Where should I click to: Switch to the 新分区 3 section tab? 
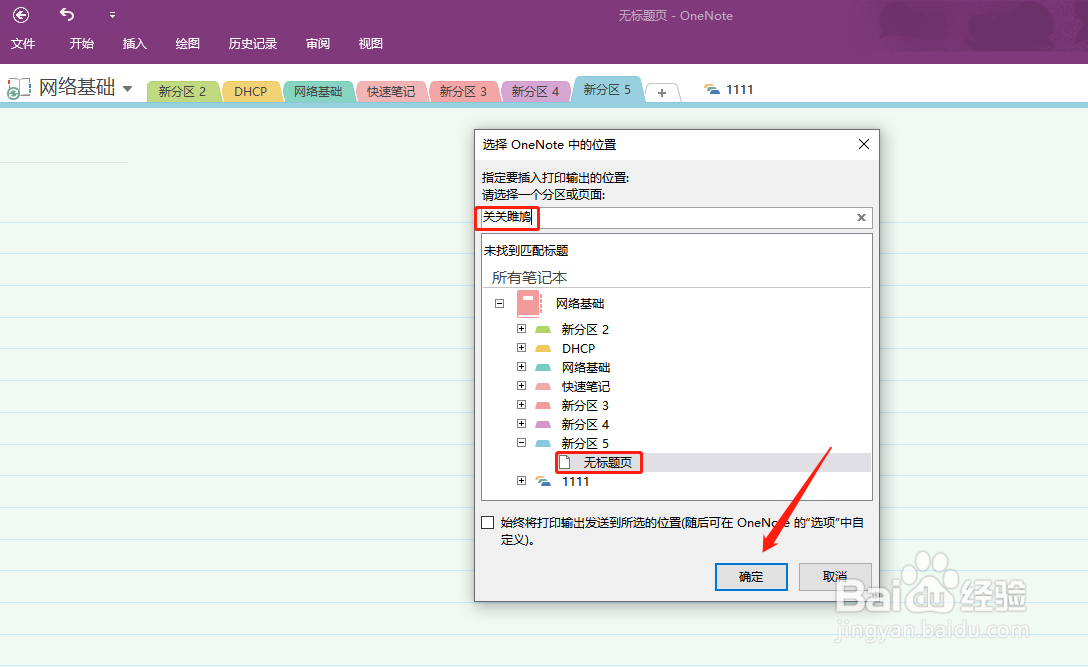464,91
